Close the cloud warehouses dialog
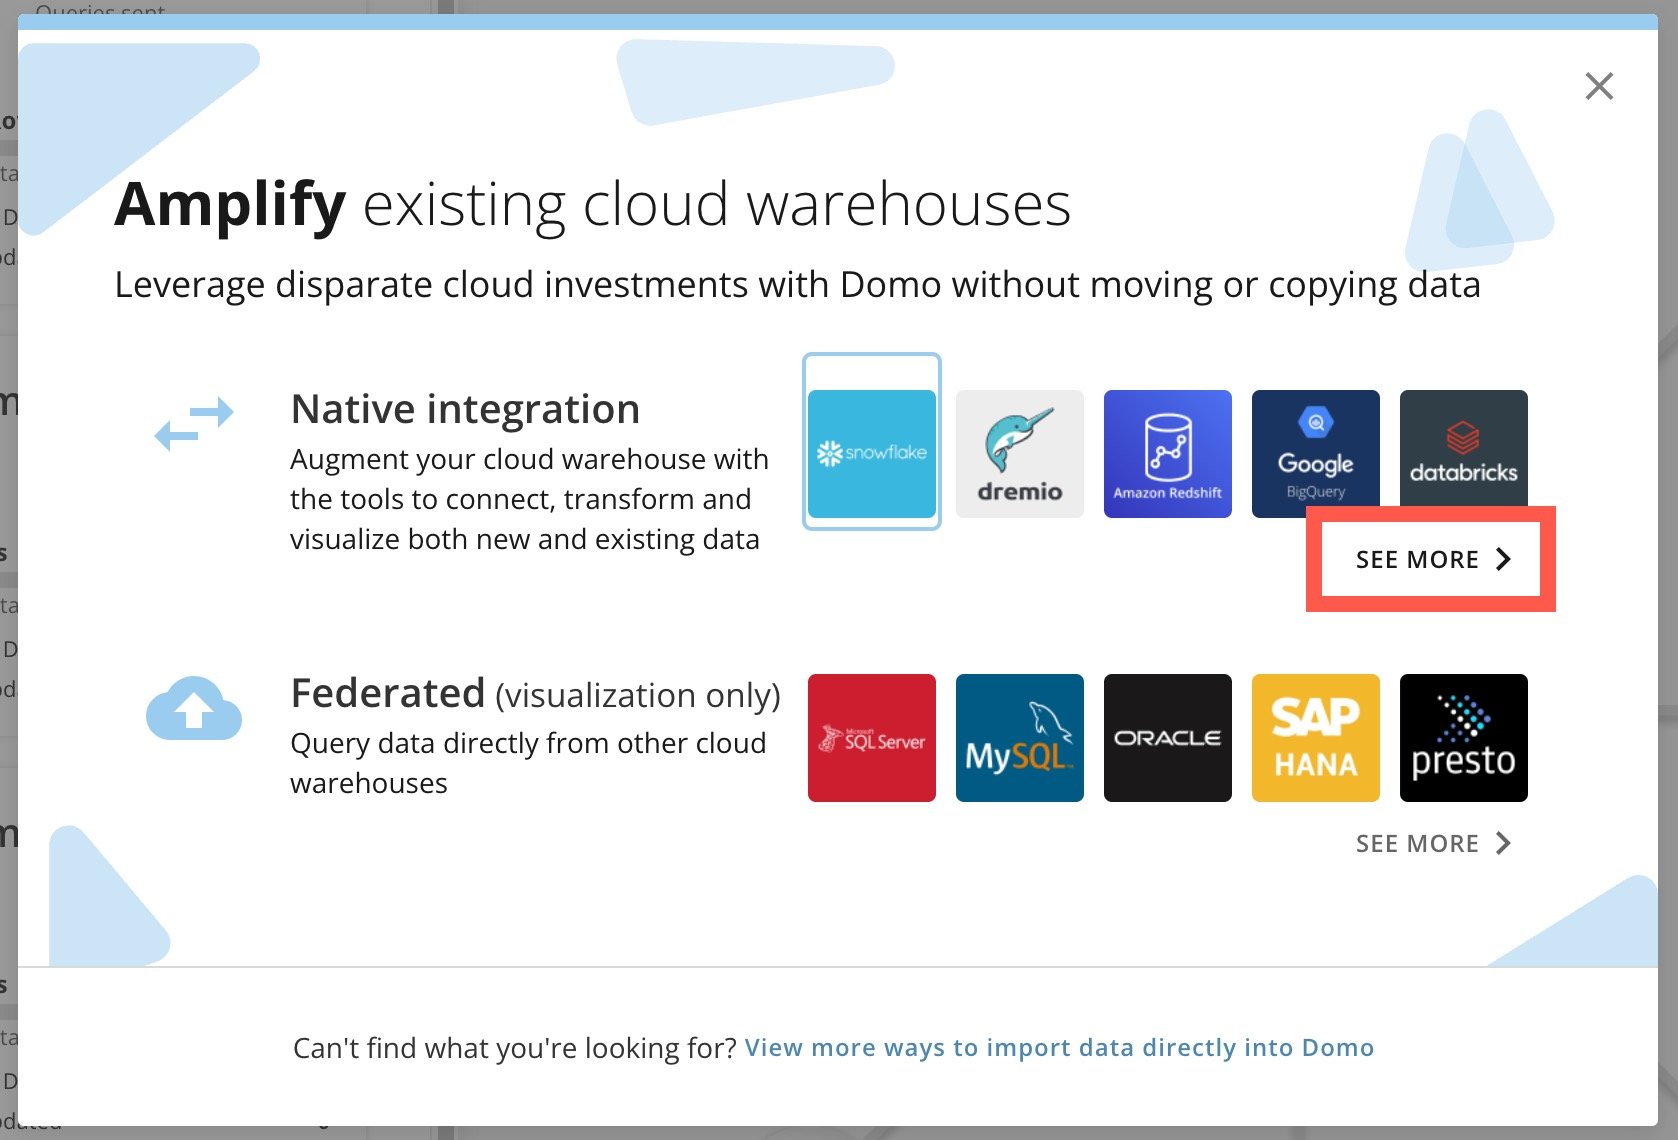Image resolution: width=1678 pixels, height=1140 pixels. (1599, 86)
